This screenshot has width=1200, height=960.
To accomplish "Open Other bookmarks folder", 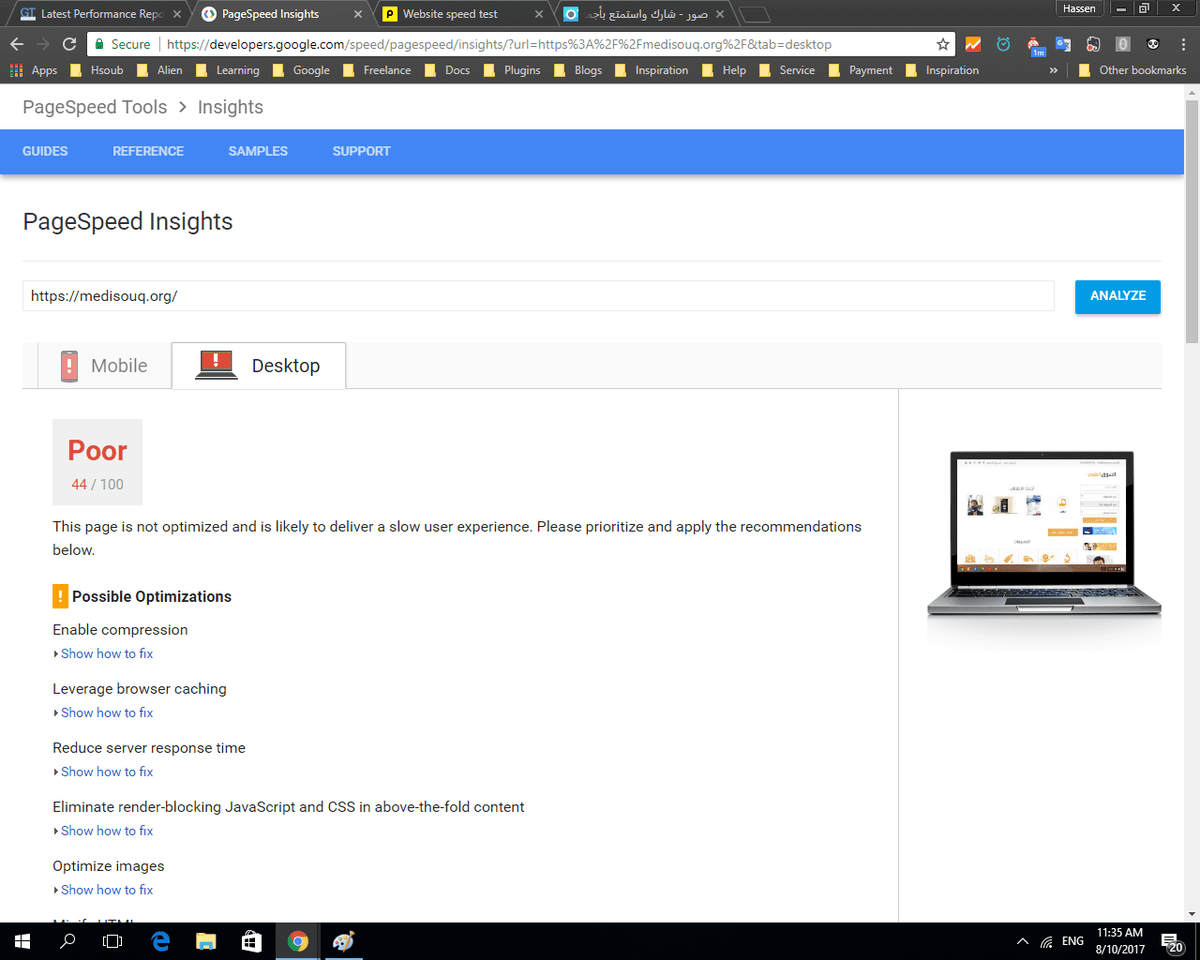I will click(x=1132, y=70).
